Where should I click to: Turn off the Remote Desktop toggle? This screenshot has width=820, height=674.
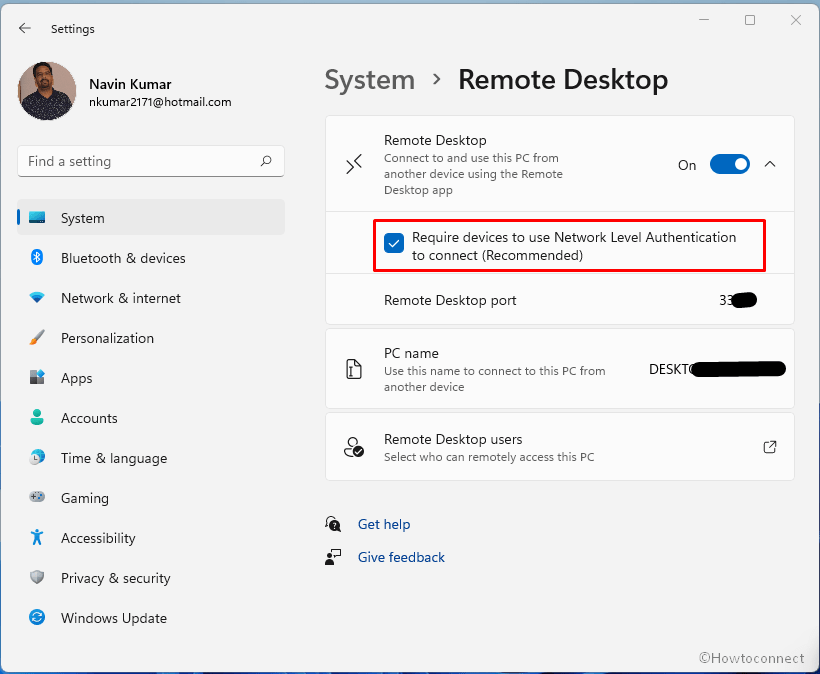(x=730, y=164)
